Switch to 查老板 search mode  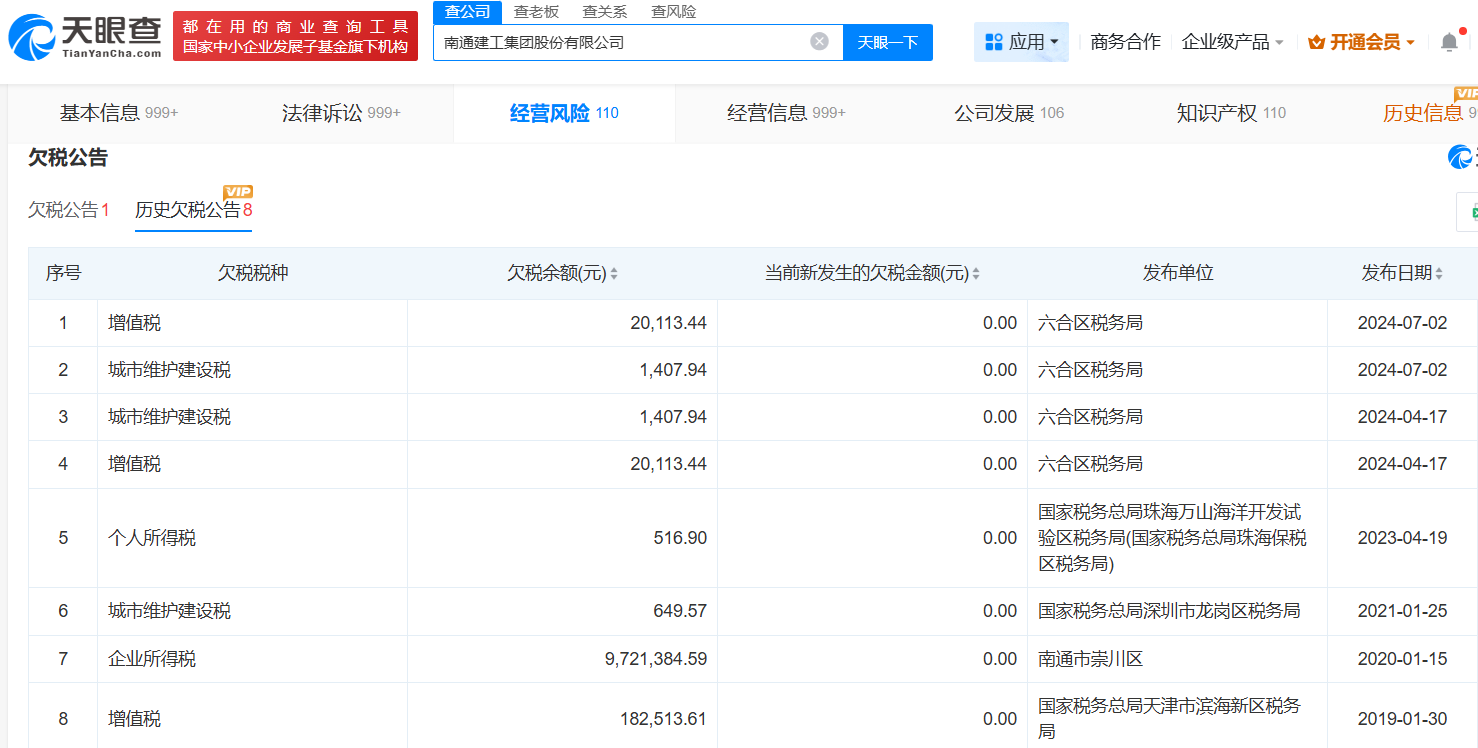(536, 12)
